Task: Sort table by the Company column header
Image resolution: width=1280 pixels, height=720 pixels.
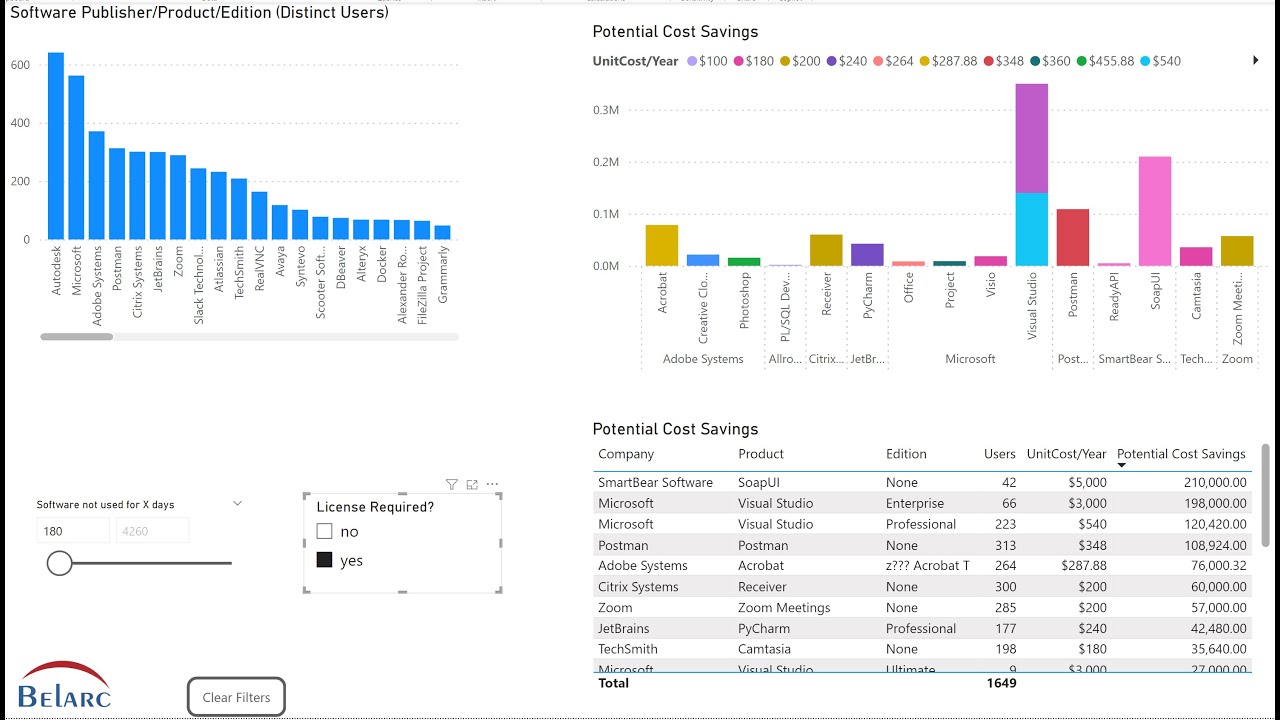Action: (626, 454)
